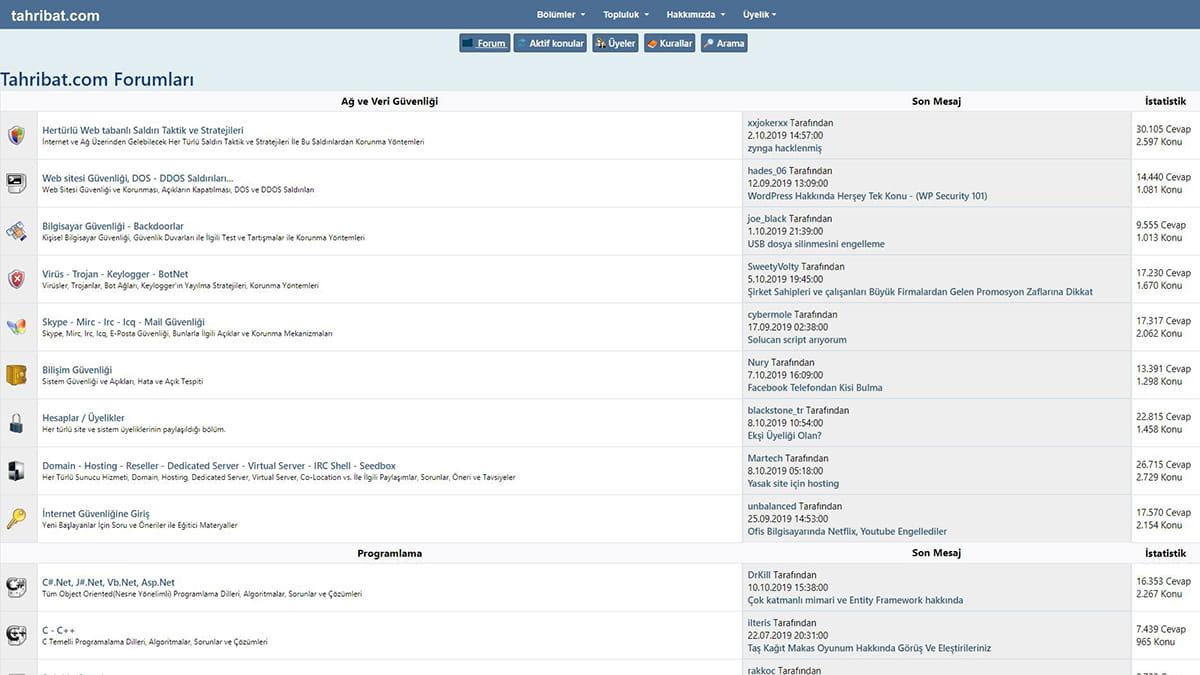Click the shield icon beside Hertürlü Web tabanlı Saldırı
The height and width of the screenshot is (675, 1200).
tap(16, 135)
